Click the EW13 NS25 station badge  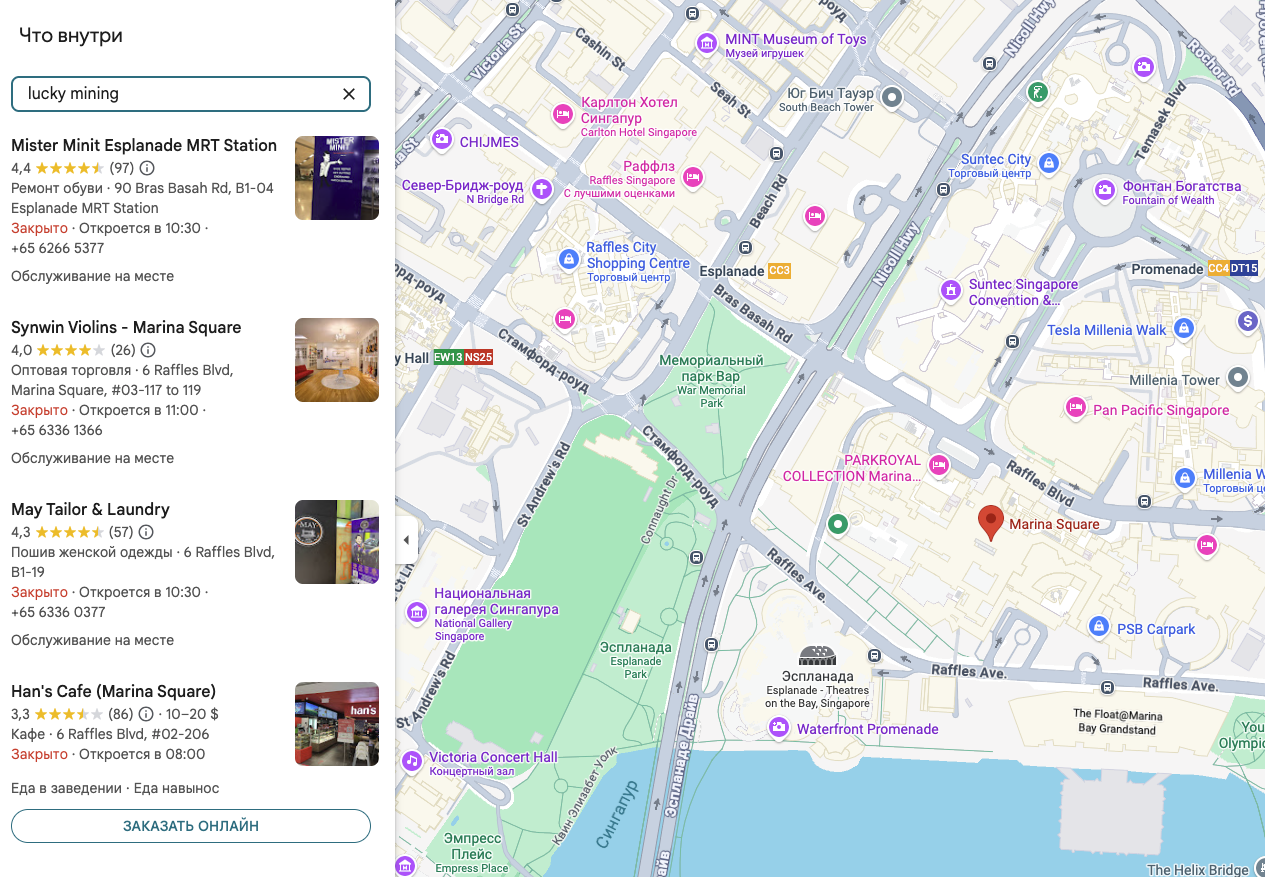click(x=463, y=357)
